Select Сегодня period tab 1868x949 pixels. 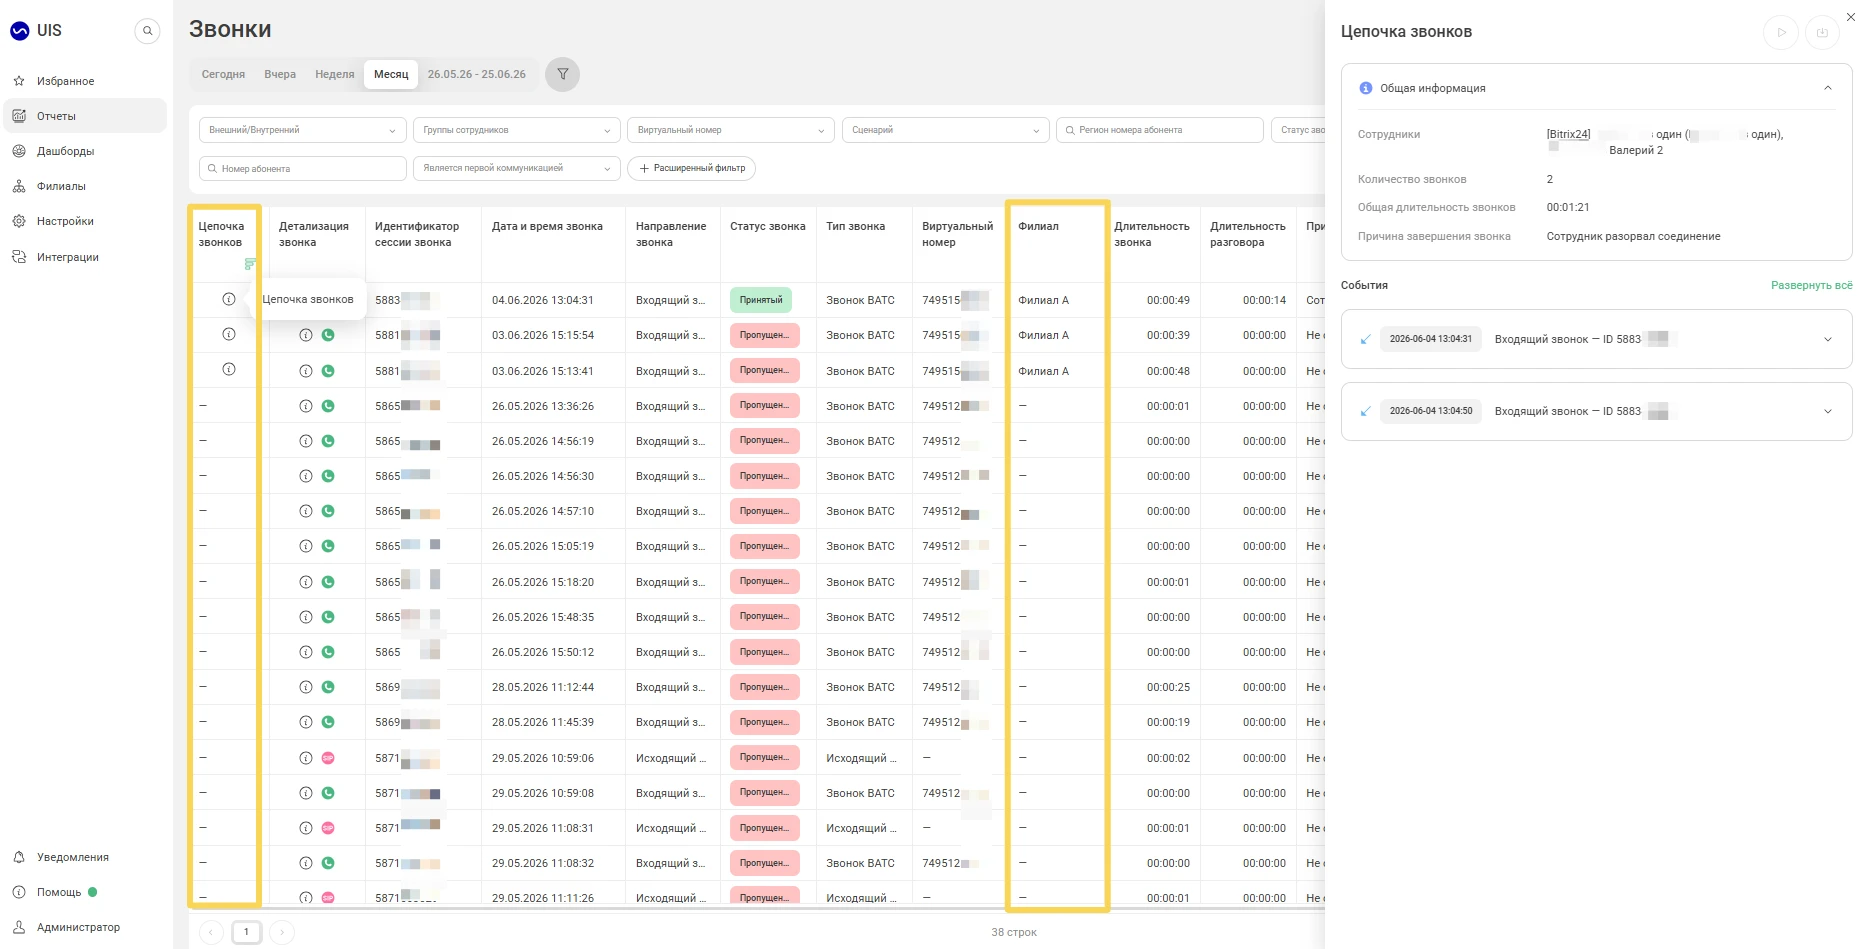[223, 74]
